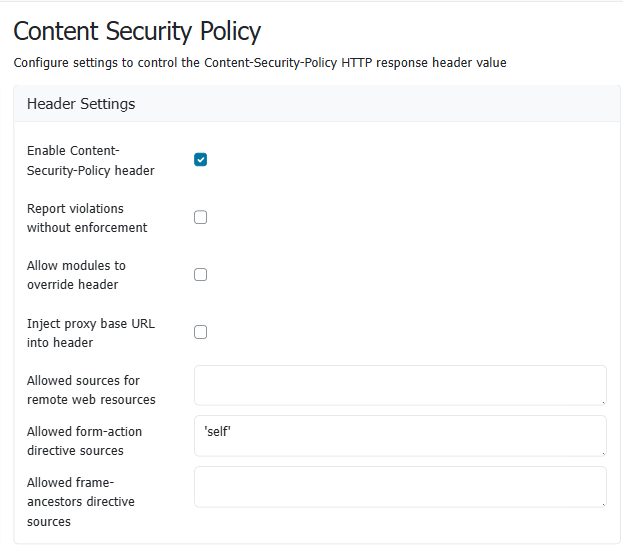Uncheck Enable Content-Security-Policy header checkbox

[x=200, y=160]
